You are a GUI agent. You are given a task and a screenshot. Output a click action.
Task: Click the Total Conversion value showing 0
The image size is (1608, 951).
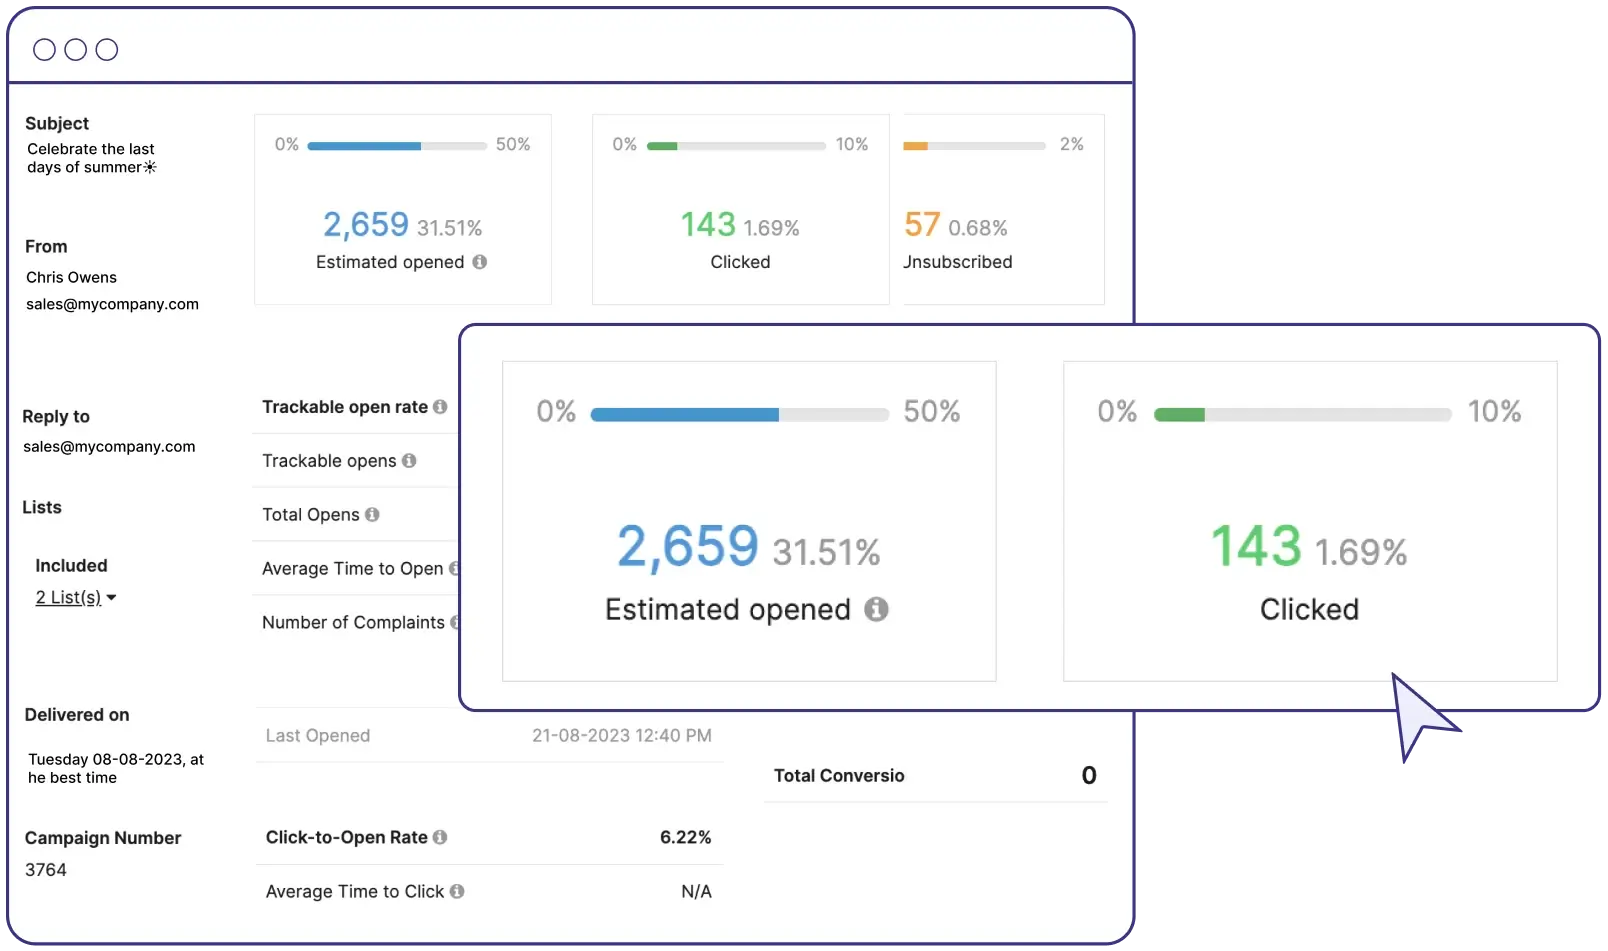tap(1089, 775)
